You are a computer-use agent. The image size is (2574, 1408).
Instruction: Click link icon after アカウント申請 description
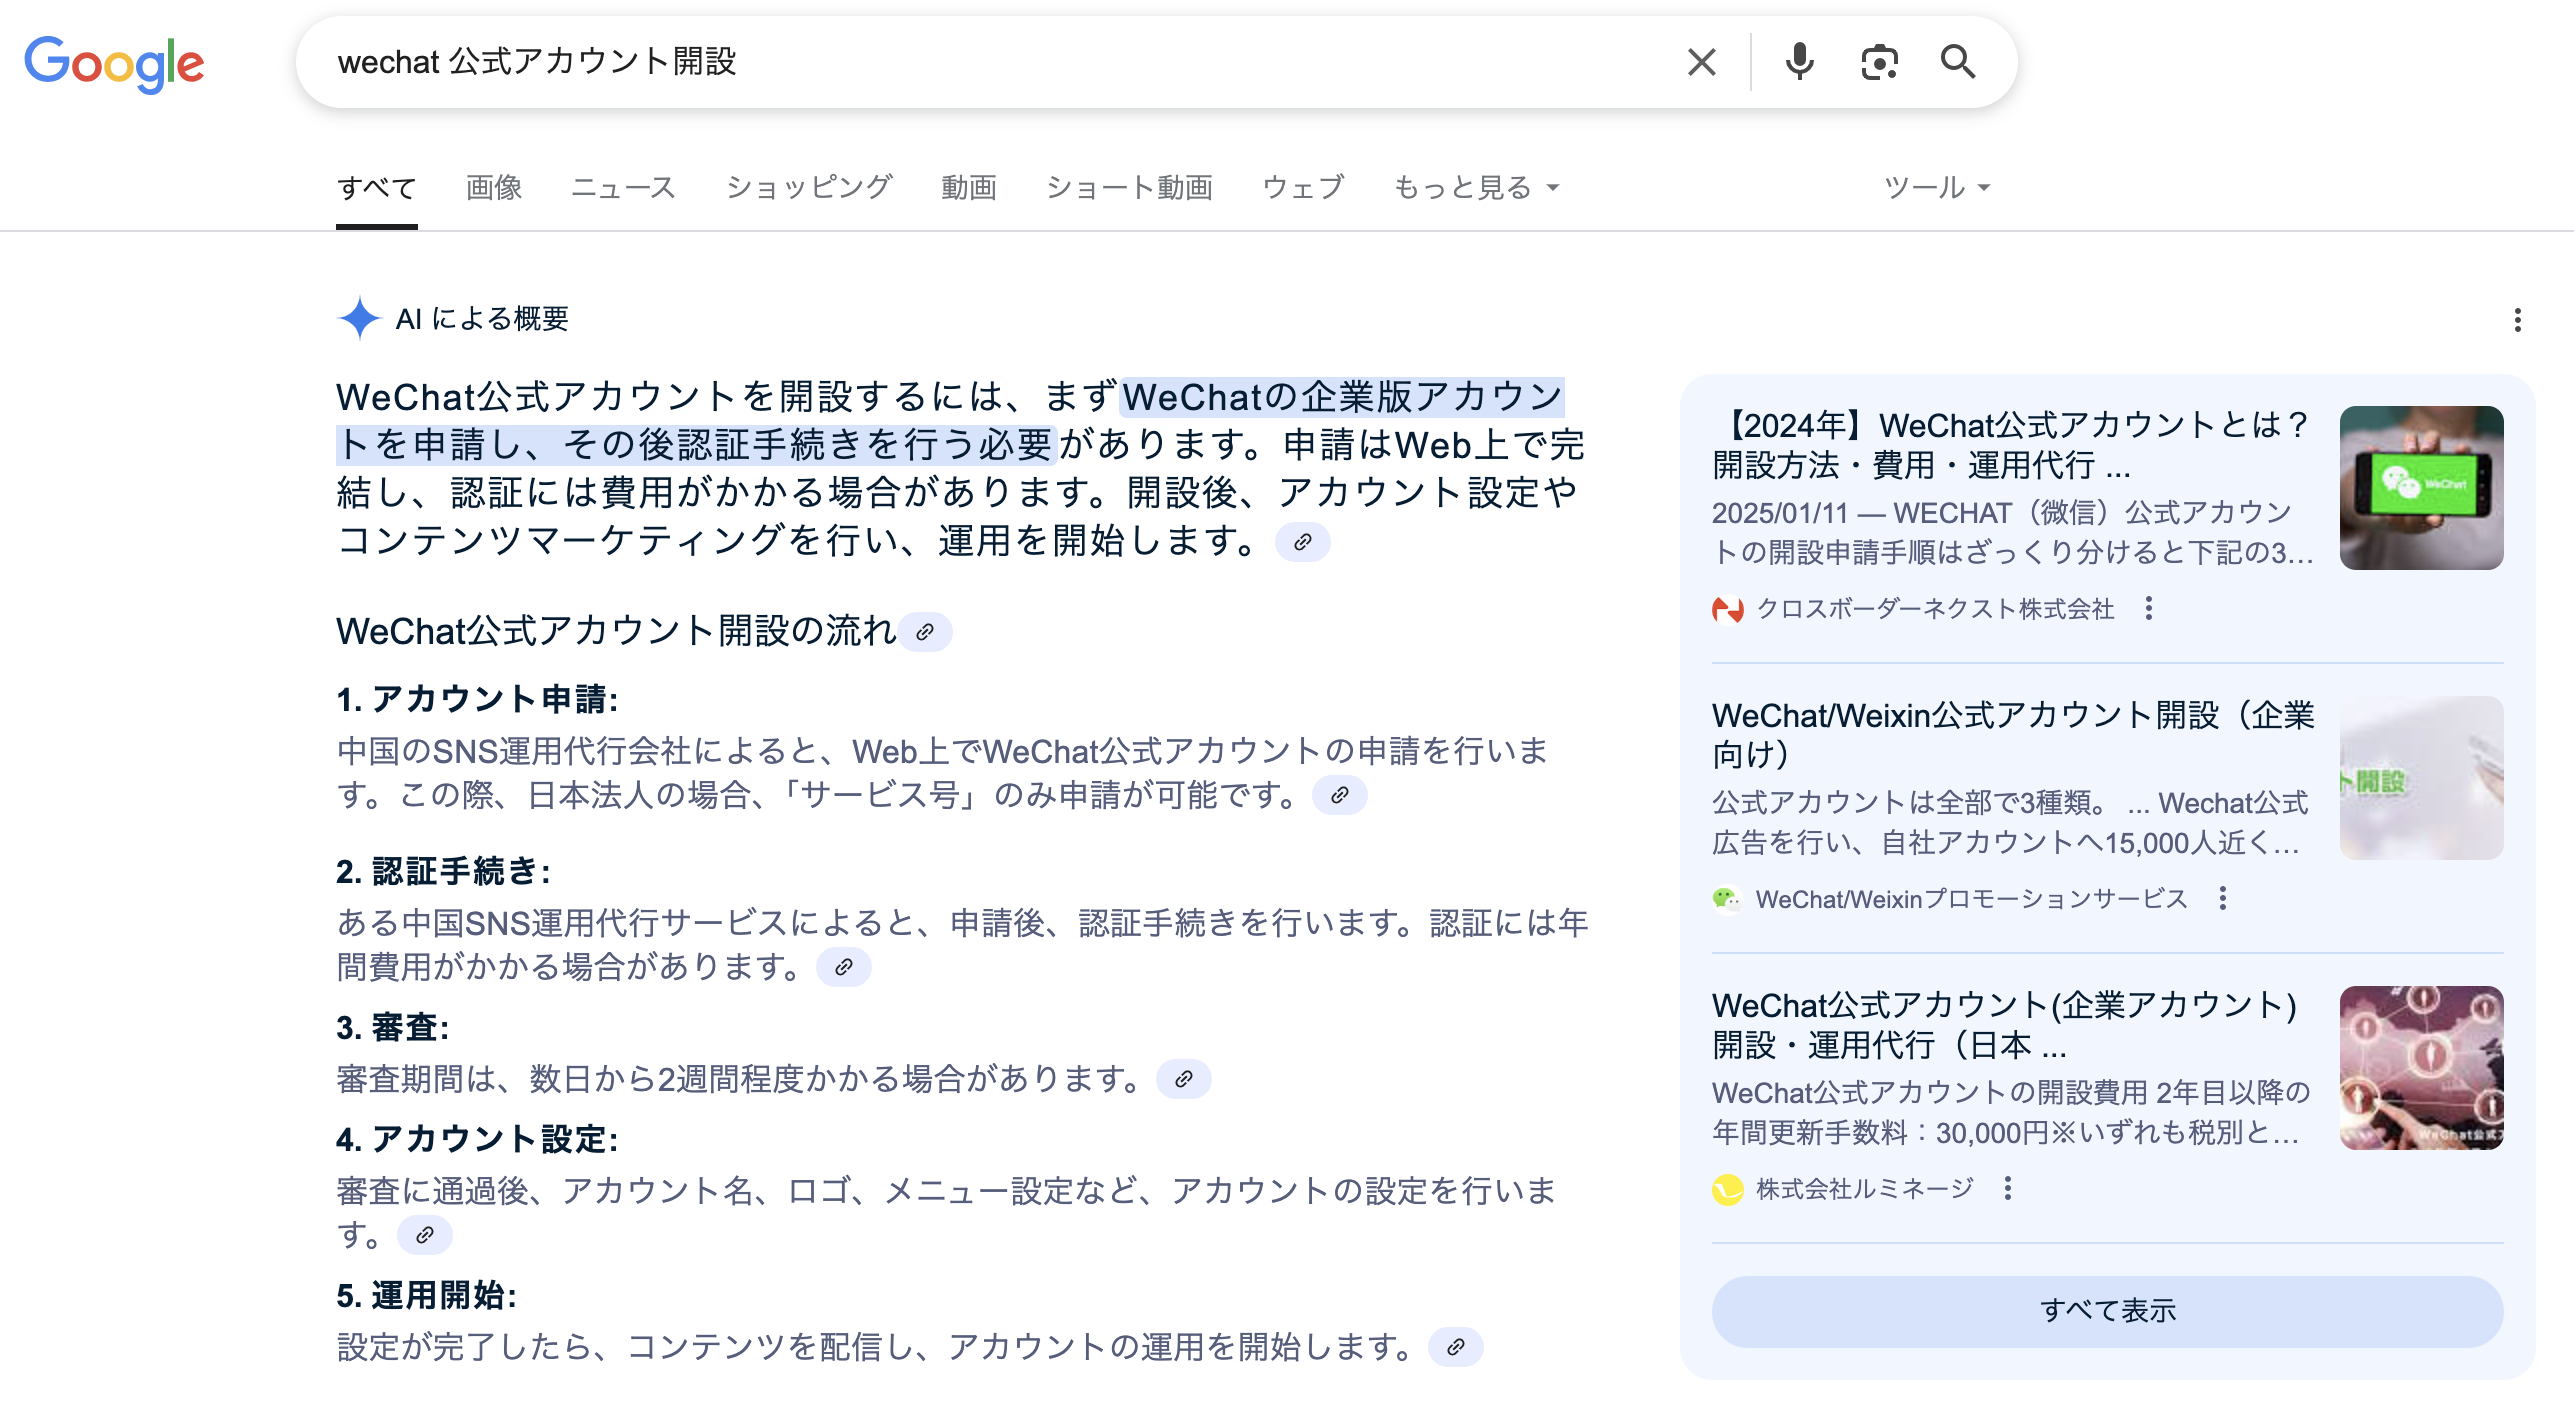coord(1339,795)
